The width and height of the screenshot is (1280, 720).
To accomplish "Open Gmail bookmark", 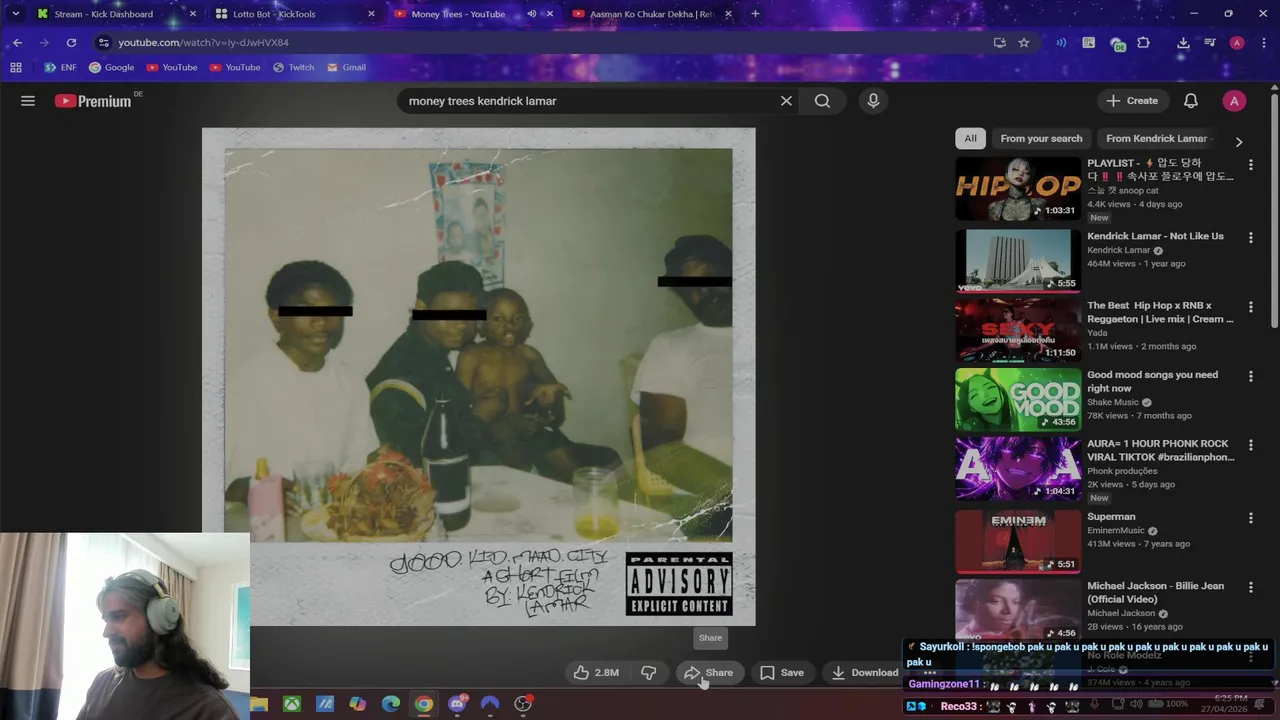I will pyautogui.click(x=346, y=68).
